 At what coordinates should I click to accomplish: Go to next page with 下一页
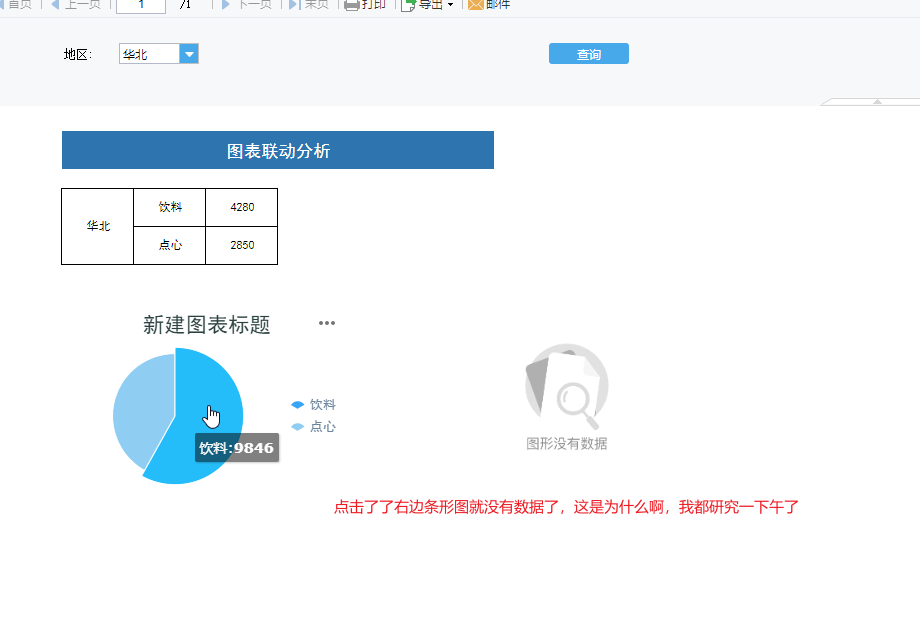click(247, 5)
